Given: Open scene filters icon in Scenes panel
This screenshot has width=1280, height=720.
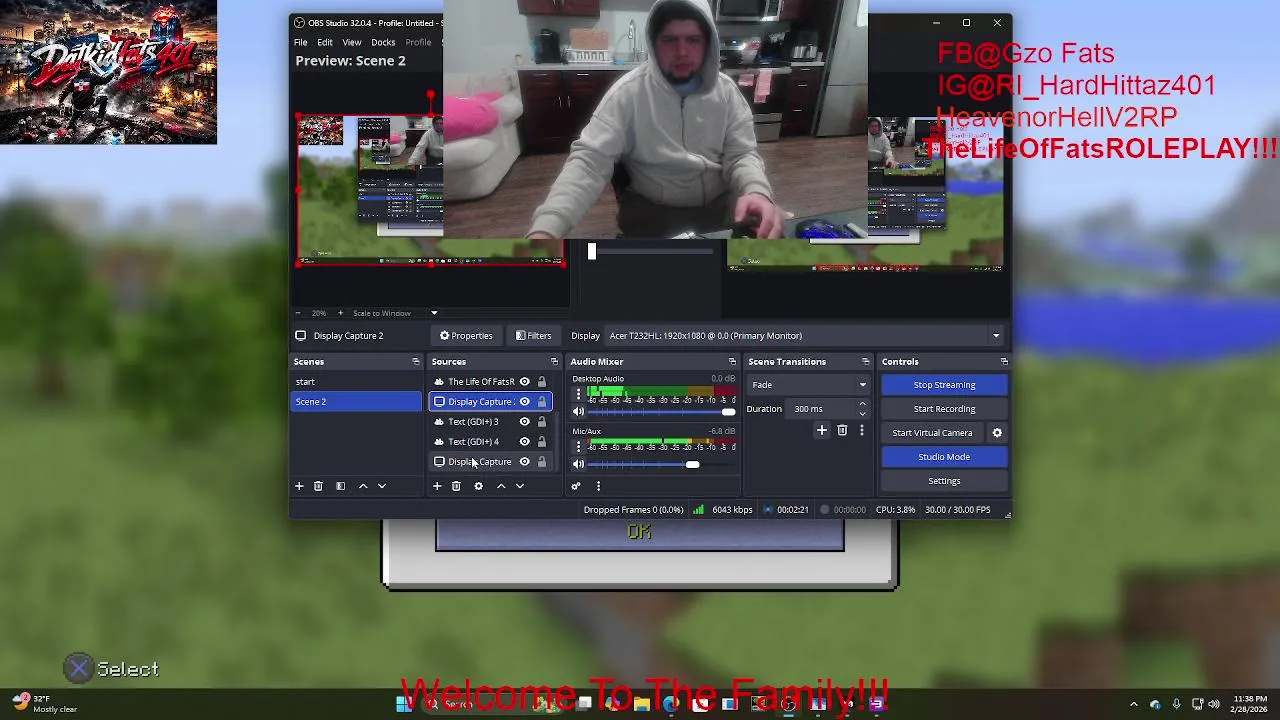Looking at the screenshot, I should tap(340, 486).
